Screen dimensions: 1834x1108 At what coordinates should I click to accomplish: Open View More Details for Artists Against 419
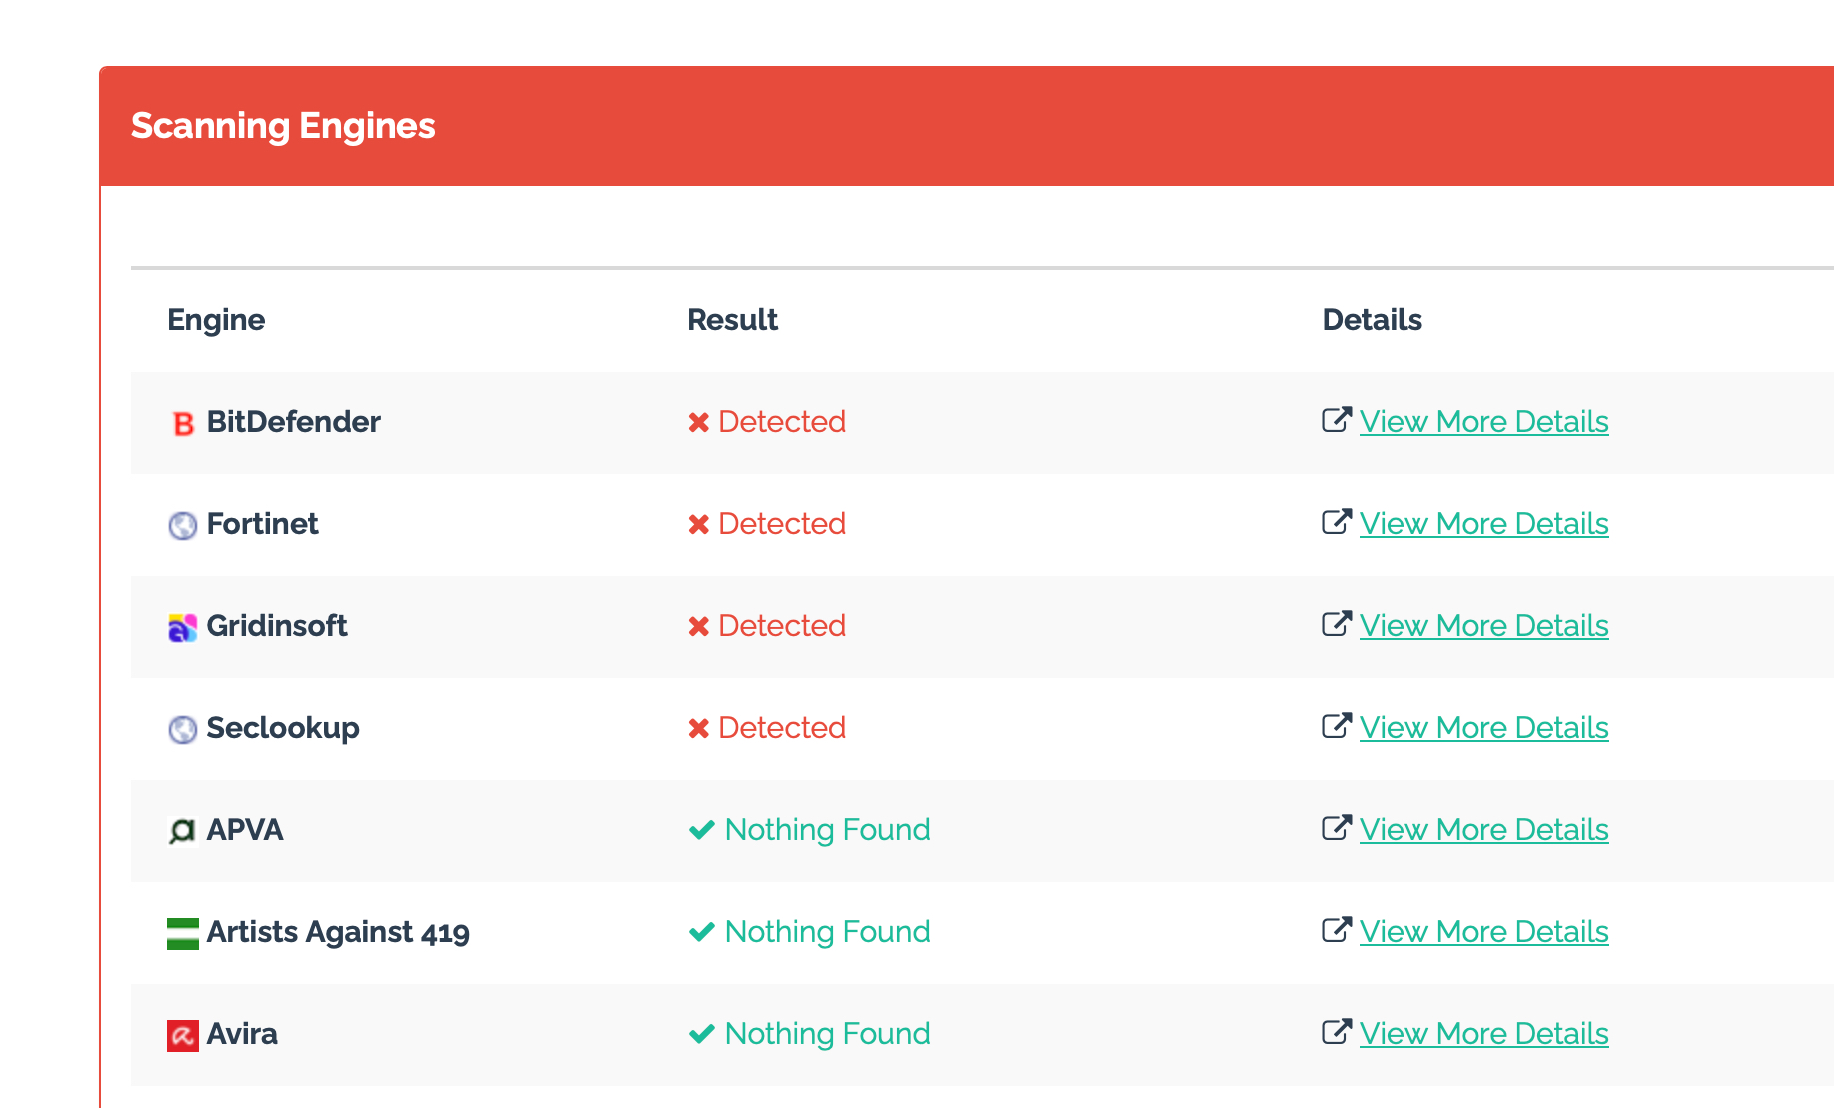[x=1483, y=932]
